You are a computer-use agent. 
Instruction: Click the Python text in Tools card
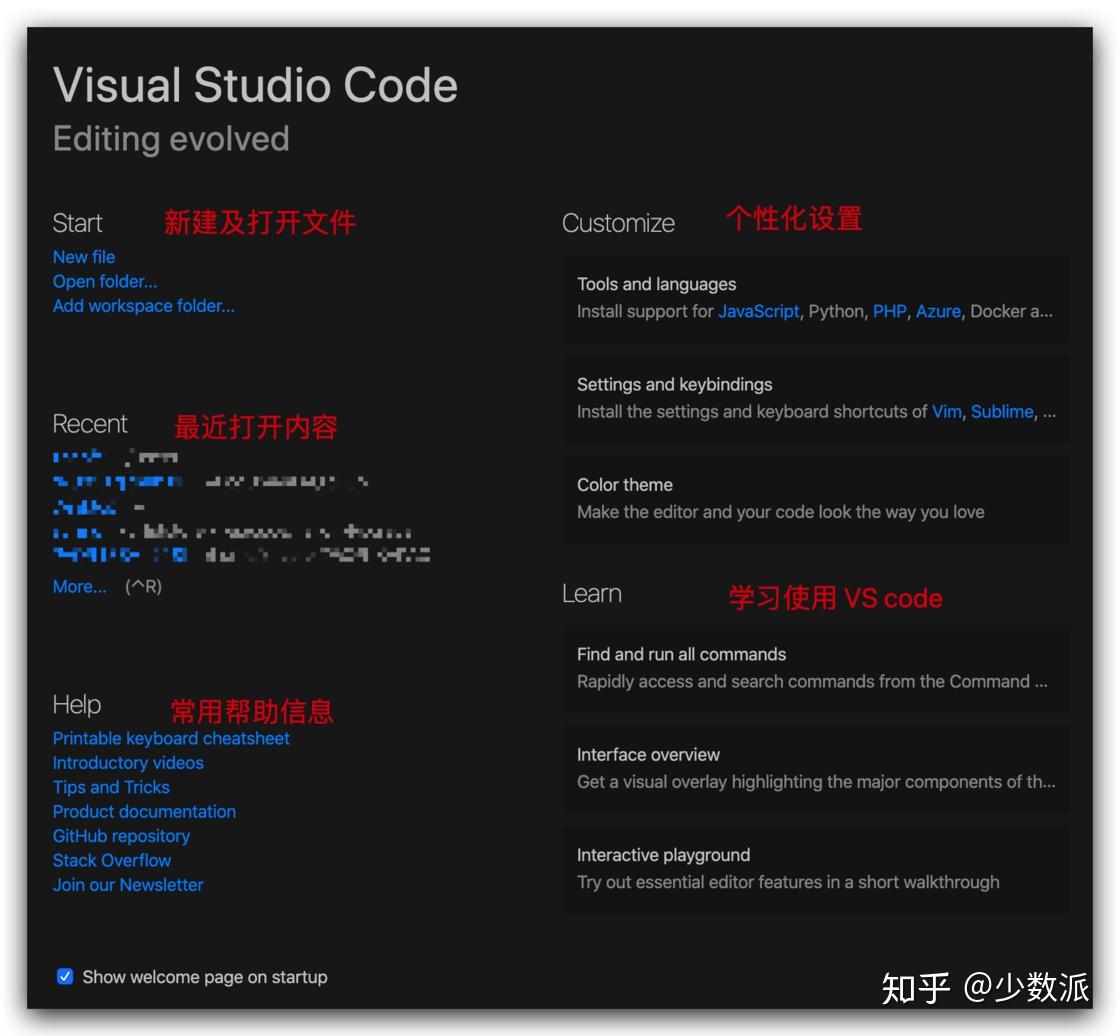click(836, 312)
